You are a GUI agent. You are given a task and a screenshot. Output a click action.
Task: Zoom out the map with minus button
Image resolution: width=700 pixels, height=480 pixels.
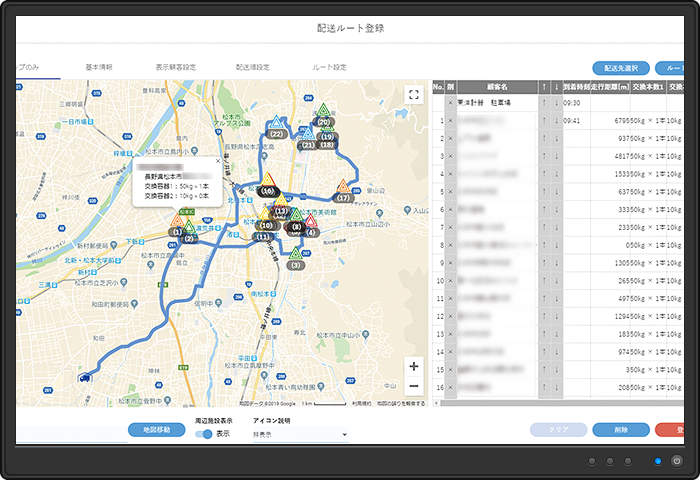coord(414,386)
